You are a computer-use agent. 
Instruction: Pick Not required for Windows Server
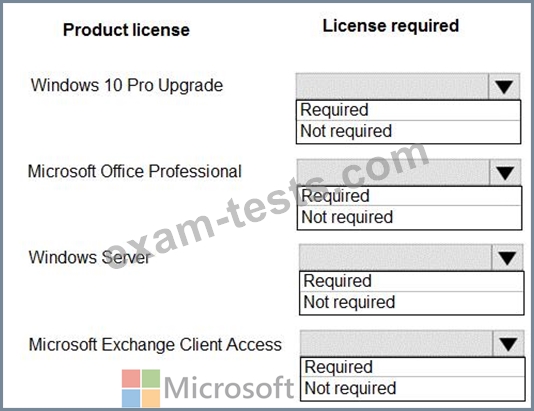point(411,303)
